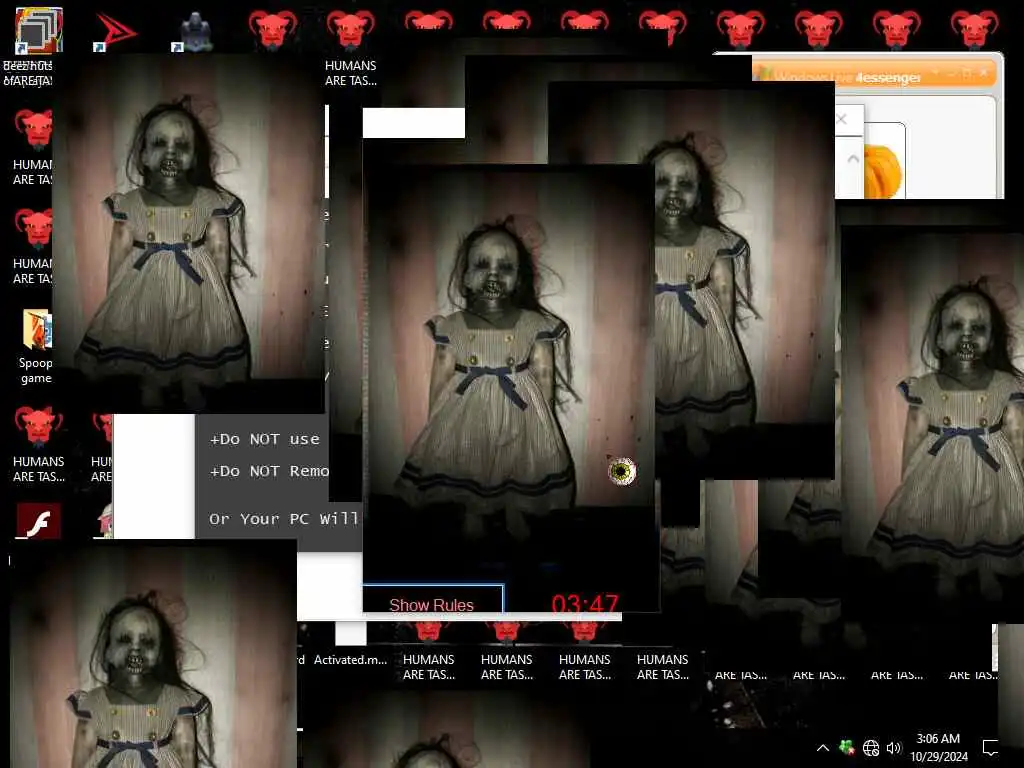Click the Windows Live Messenger title bar
This screenshot has width=1024, height=768.
pyautogui.click(x=874, y=75)
